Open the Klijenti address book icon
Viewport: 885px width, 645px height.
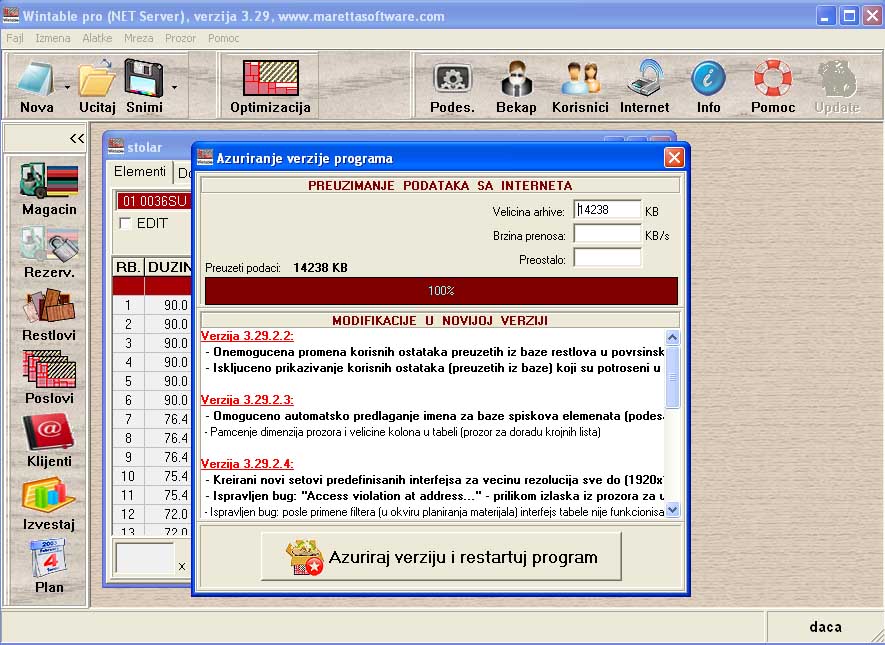click(49, 438)
